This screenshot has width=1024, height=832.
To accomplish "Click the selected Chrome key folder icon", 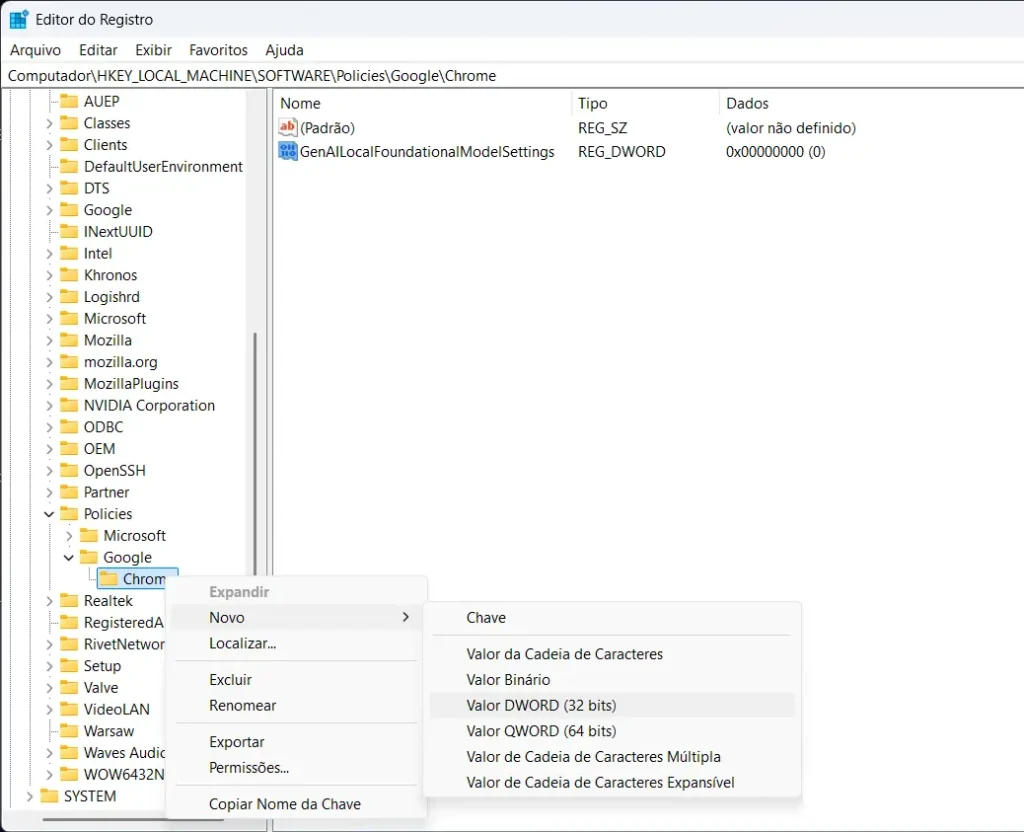I will pyautogui.click(x=108, y=579).
